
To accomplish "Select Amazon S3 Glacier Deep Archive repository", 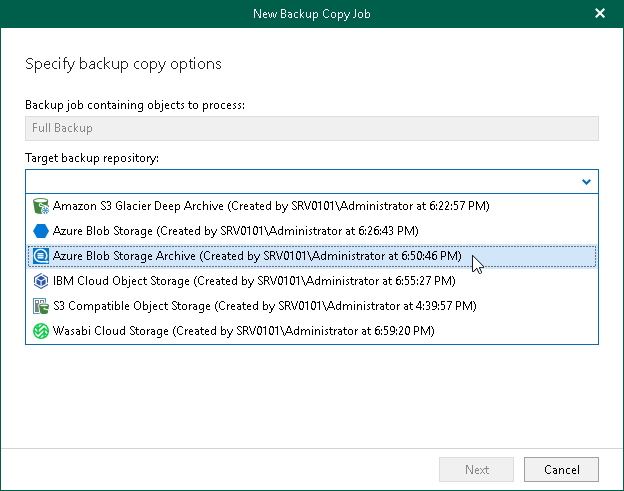I will pos(312,206).
